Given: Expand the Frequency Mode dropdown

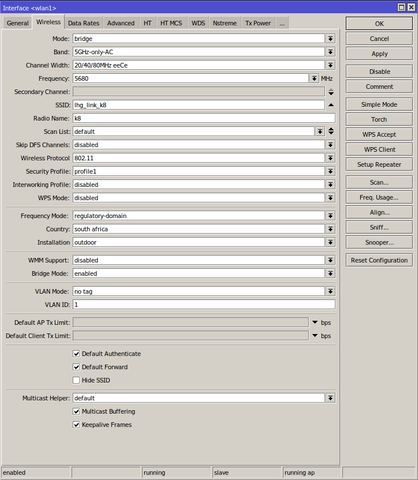Looking at the screenshot, I should pos(330,216).
